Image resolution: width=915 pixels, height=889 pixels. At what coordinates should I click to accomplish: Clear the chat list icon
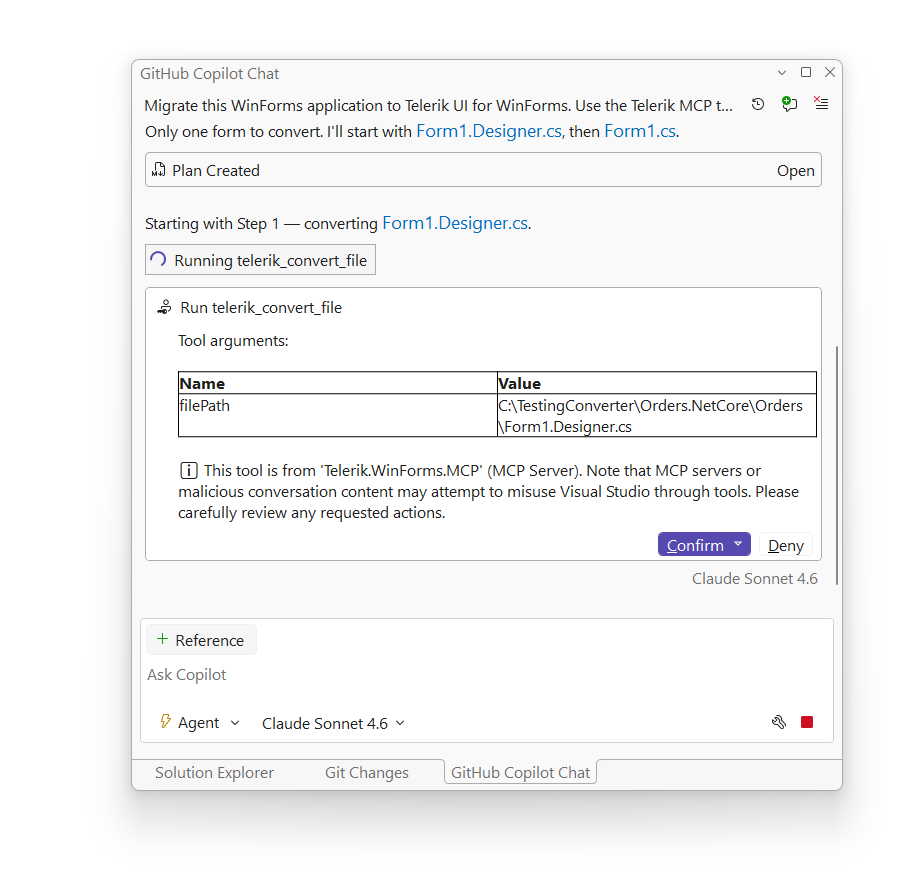click(x=821, y=104)
